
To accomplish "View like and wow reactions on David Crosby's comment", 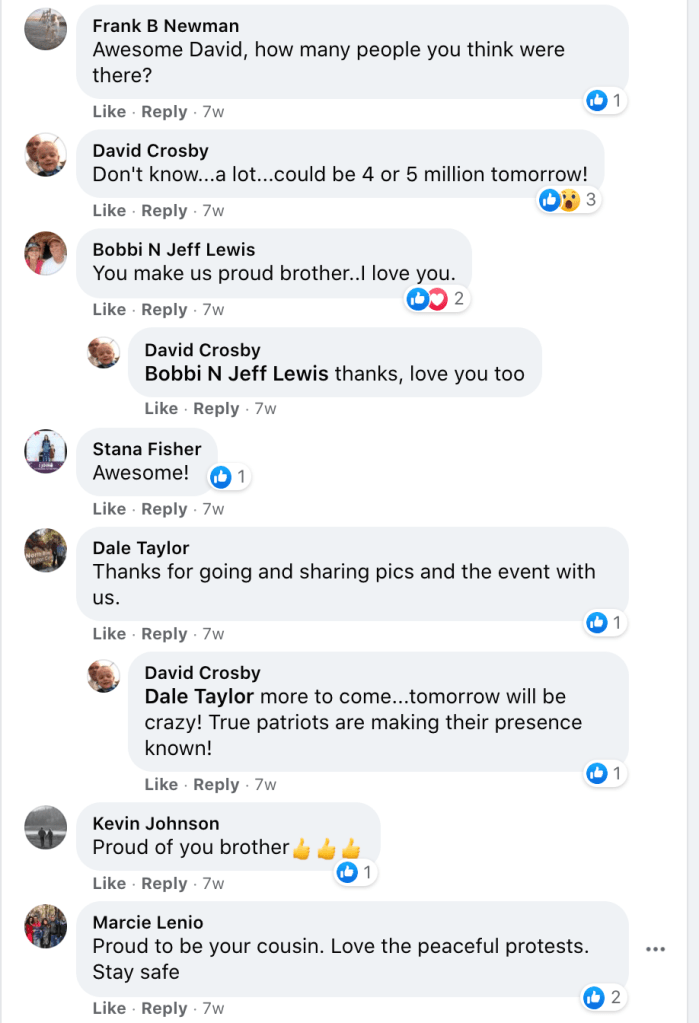I will click(x=568, y=200).
